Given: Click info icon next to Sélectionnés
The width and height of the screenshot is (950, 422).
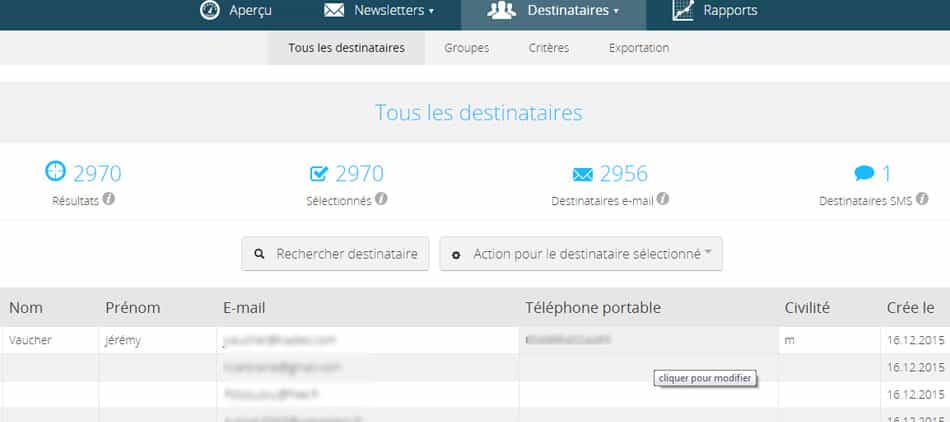Looking at the screenshot, I should click(381, 199).
